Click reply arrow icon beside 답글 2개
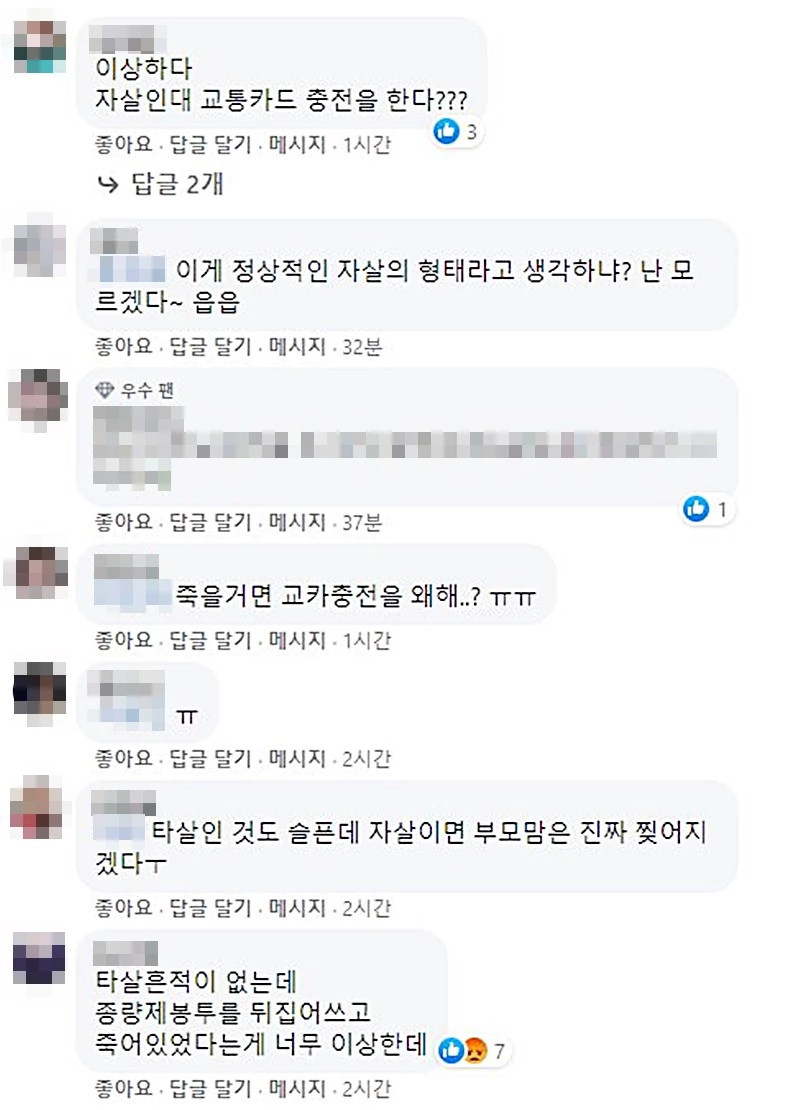800x1110 pixels. point(108,185)
